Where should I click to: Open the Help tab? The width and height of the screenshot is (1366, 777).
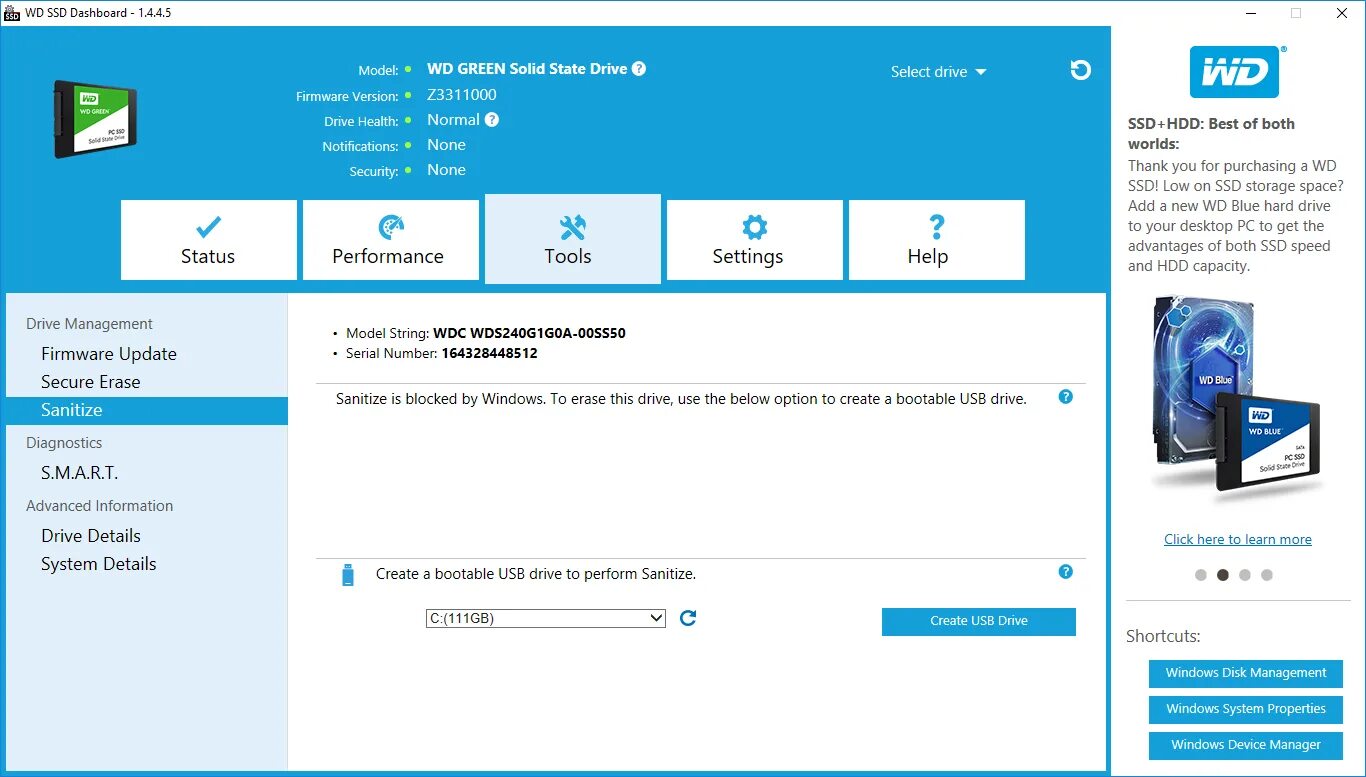click(x=937, y=240)
